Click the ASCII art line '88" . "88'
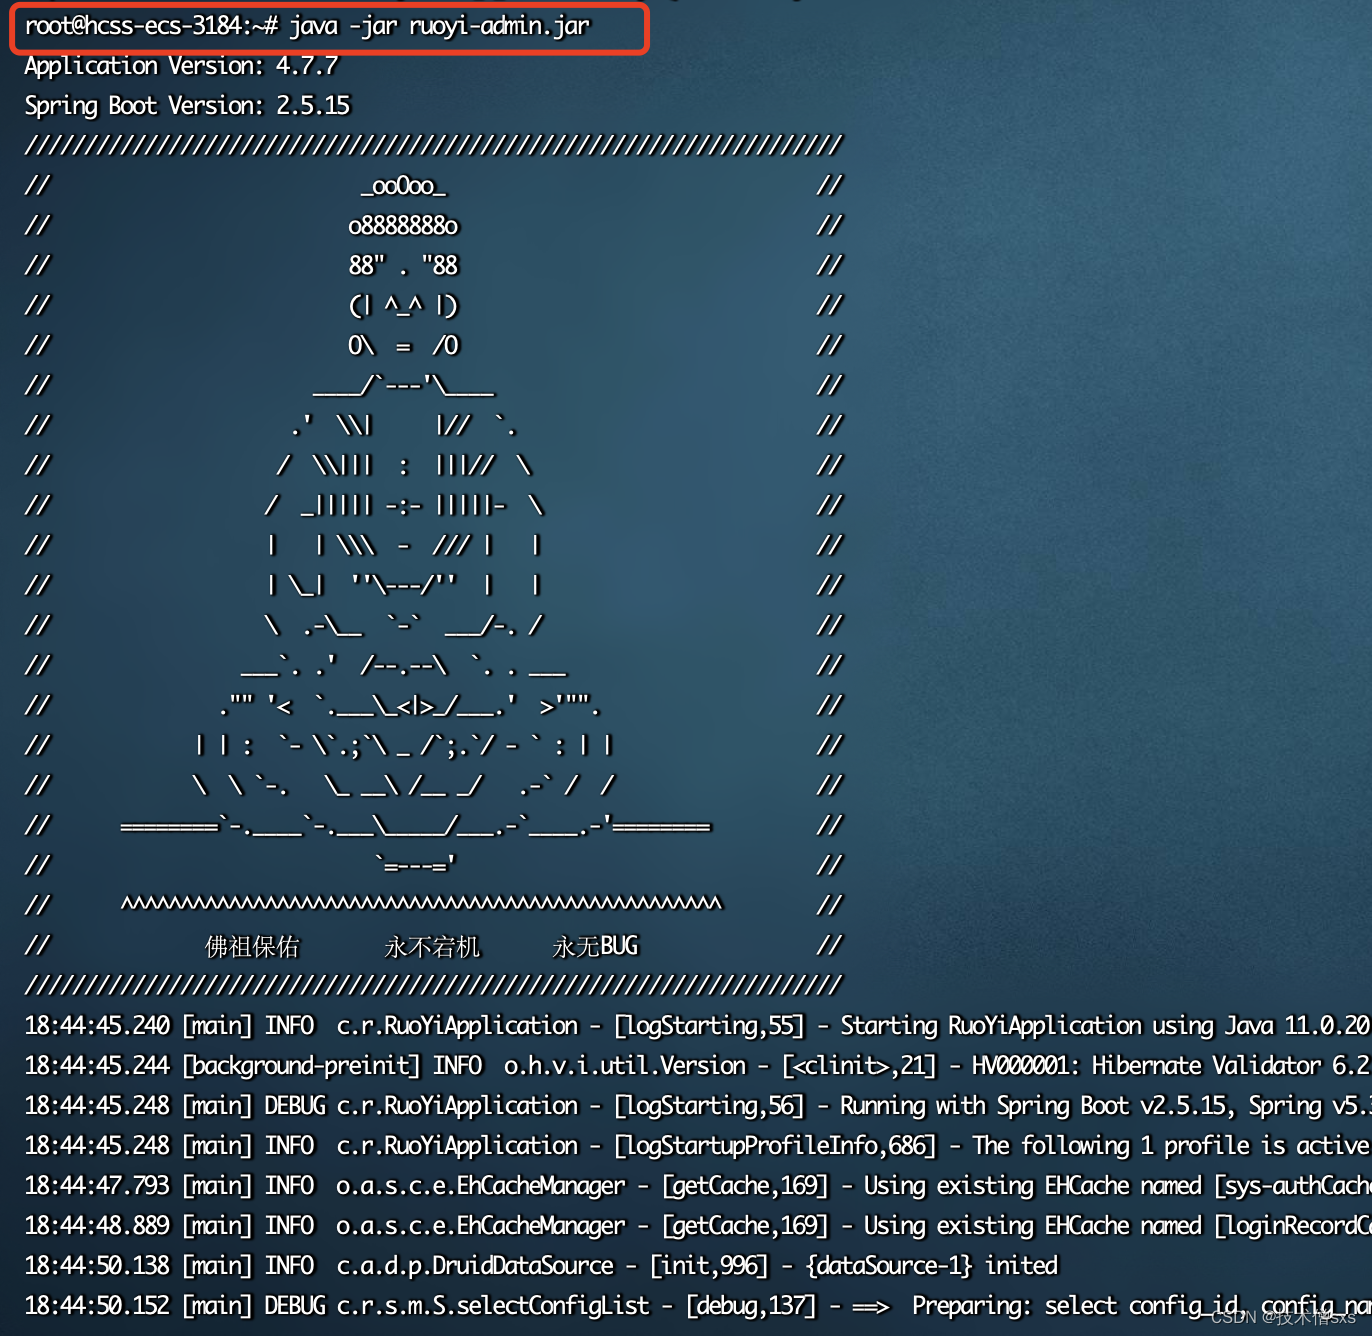 (x=403, y=266)
